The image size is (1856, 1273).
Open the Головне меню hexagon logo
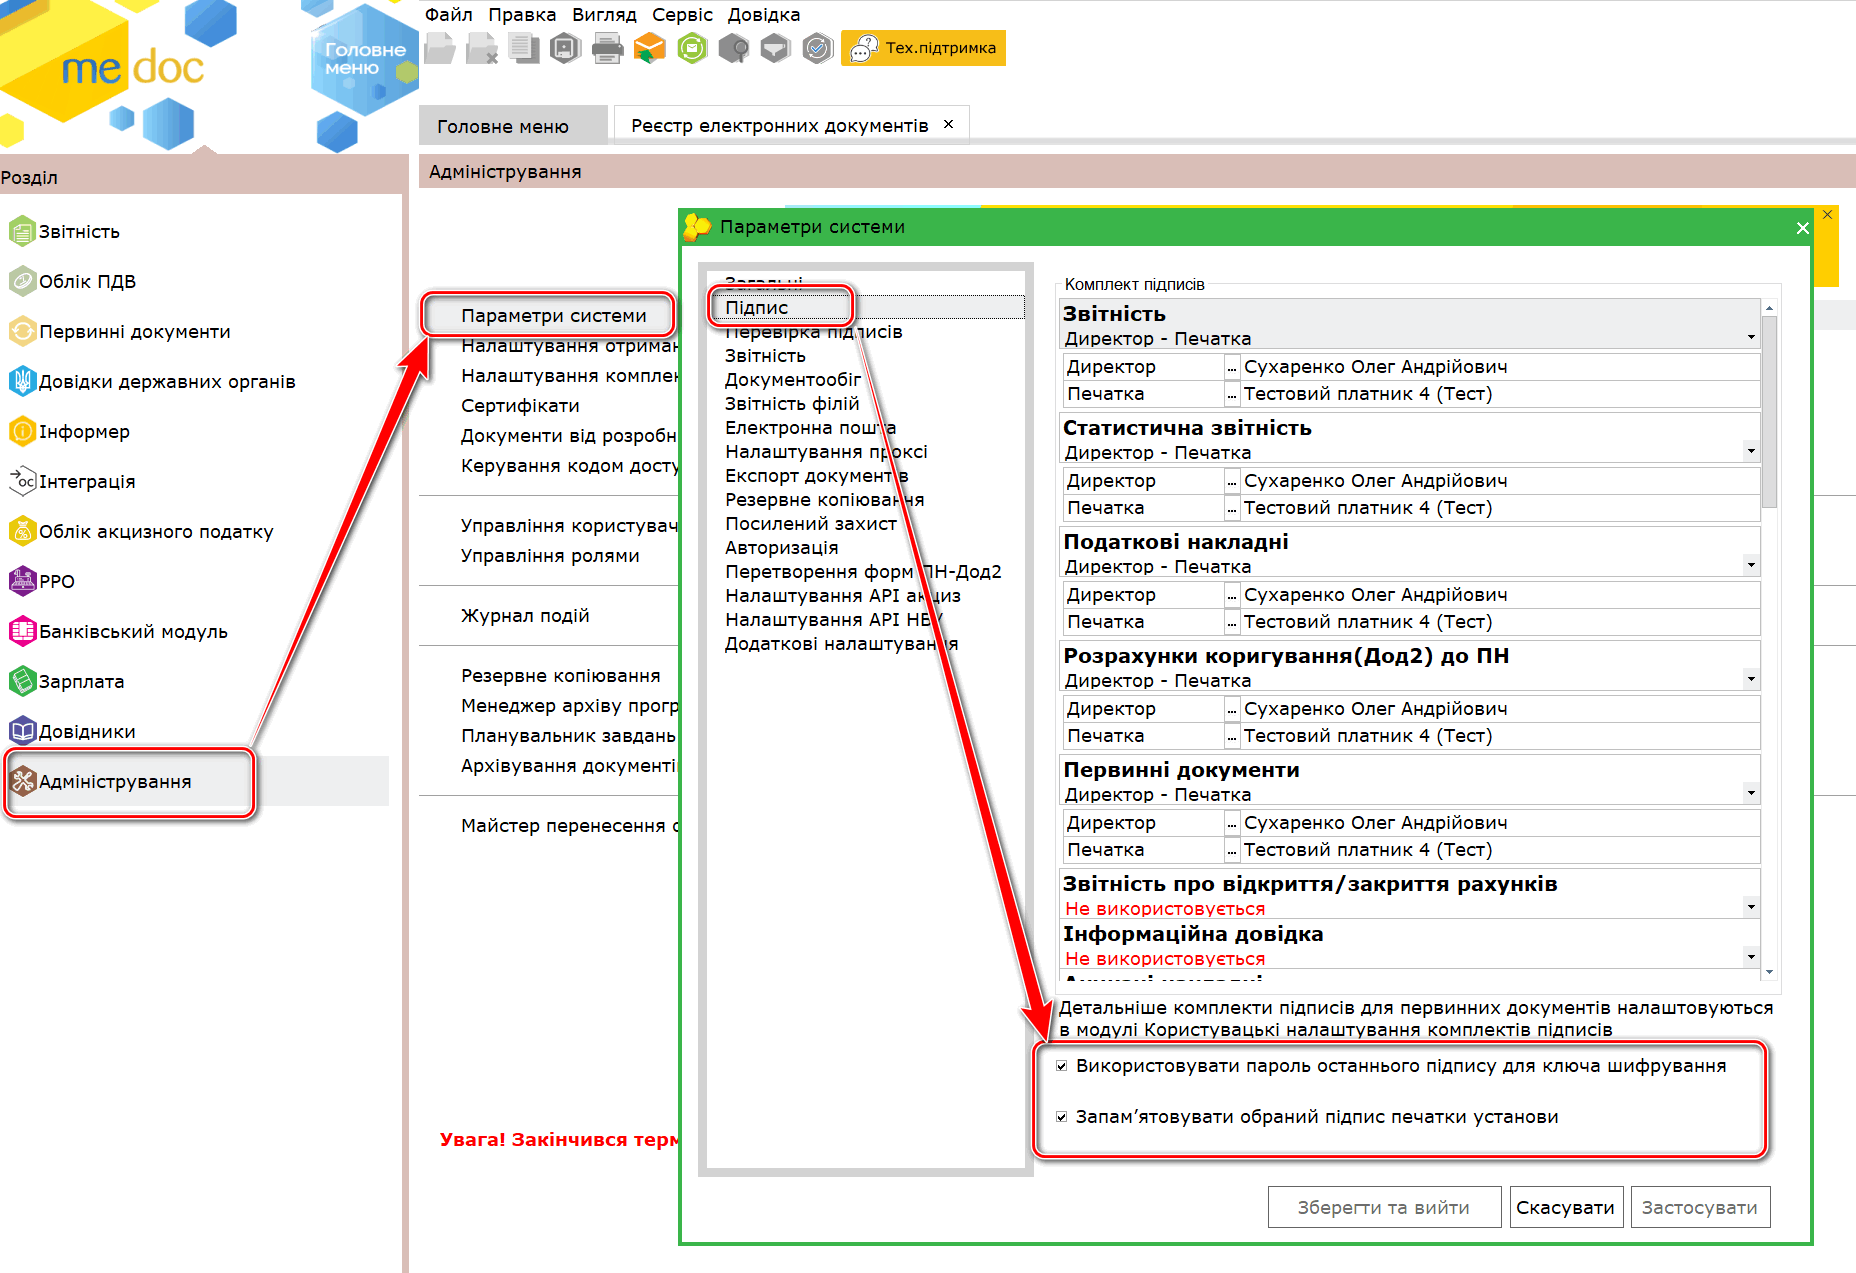362,62
